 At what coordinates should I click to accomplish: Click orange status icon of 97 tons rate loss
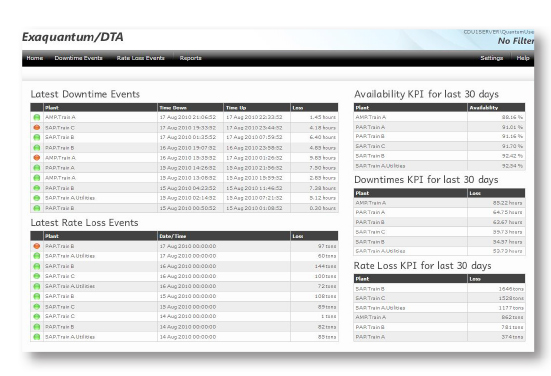(x=37, y=246)
